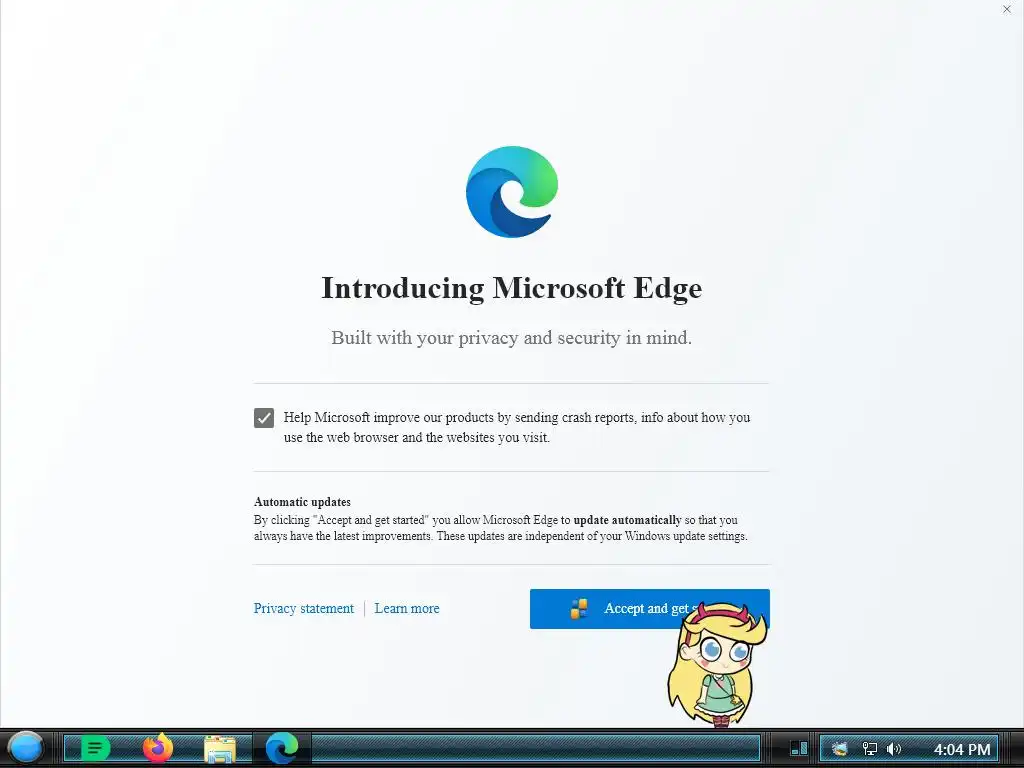The width and height of the screenshot is (1024, 768).
Task: Uncheck the Help Microsoft improve products checkbox
Action: (264, 418)
